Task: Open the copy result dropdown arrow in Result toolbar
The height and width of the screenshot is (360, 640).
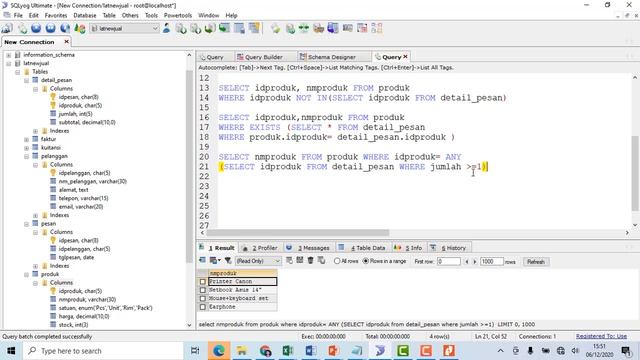Action: click(x=220, y=260)
